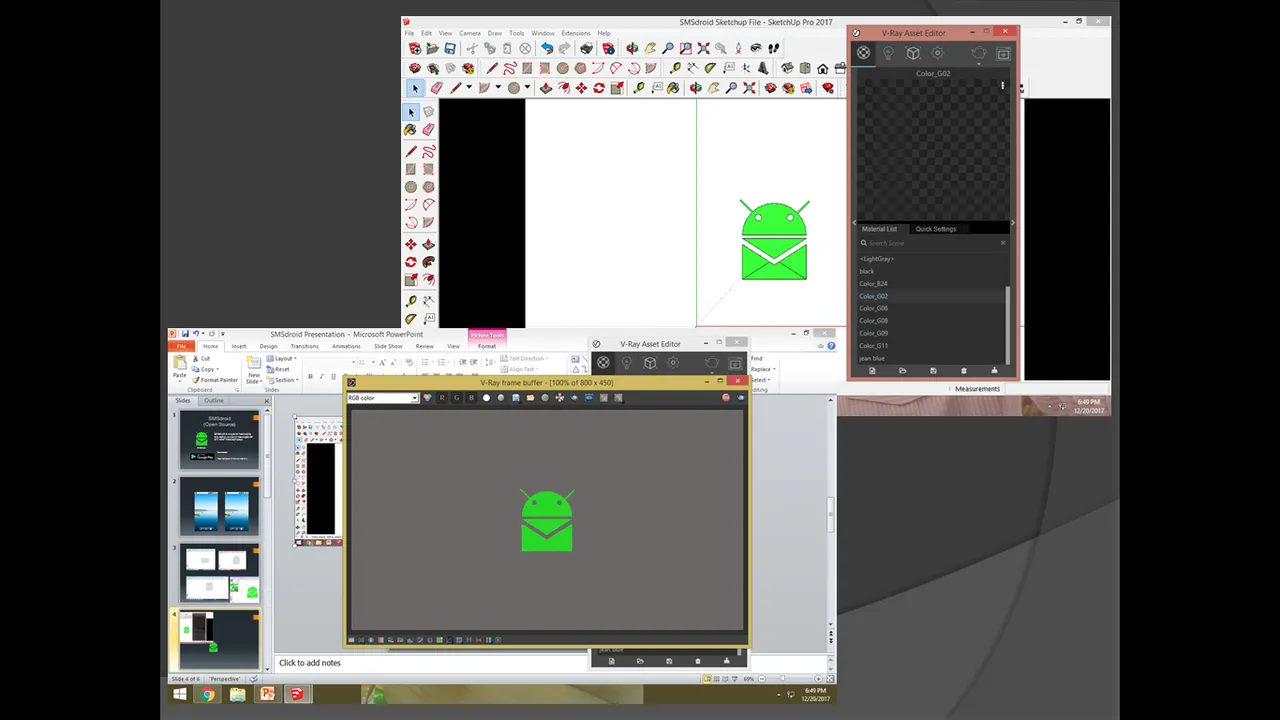Switch to Front view using the house icon
1280x720 pixels.
point(823,68)
